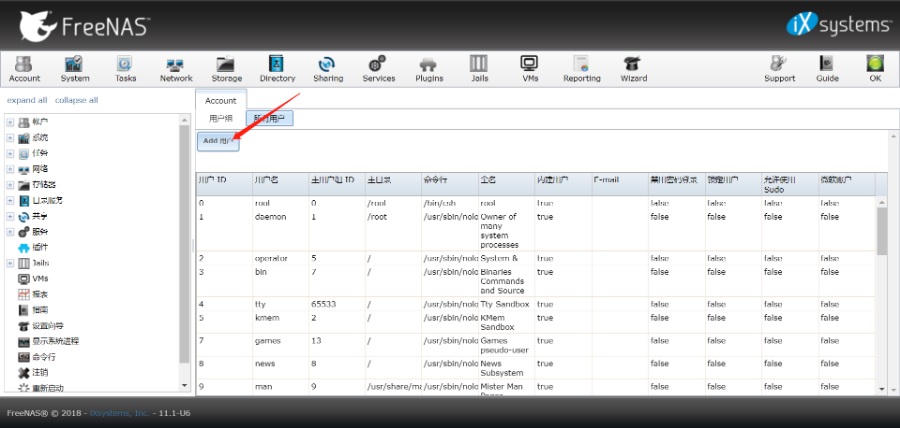The image size is (900, 428).
Task: Open the Directory toolbar icon
Action: click(x=277, y=69)
